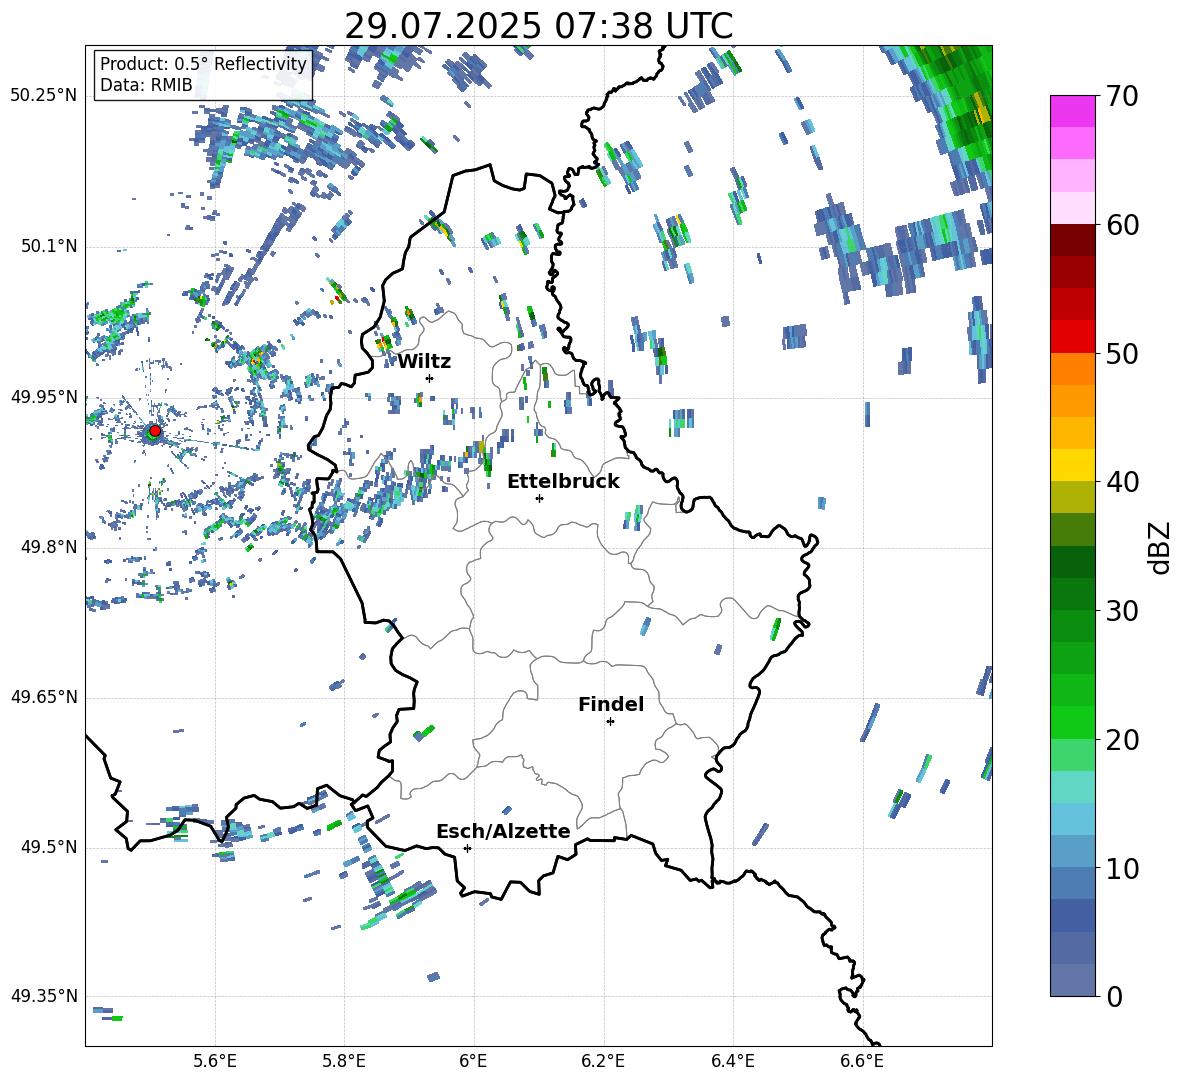Select the Wiltz city label
Screen dimensions: 1184x1081
424,362
